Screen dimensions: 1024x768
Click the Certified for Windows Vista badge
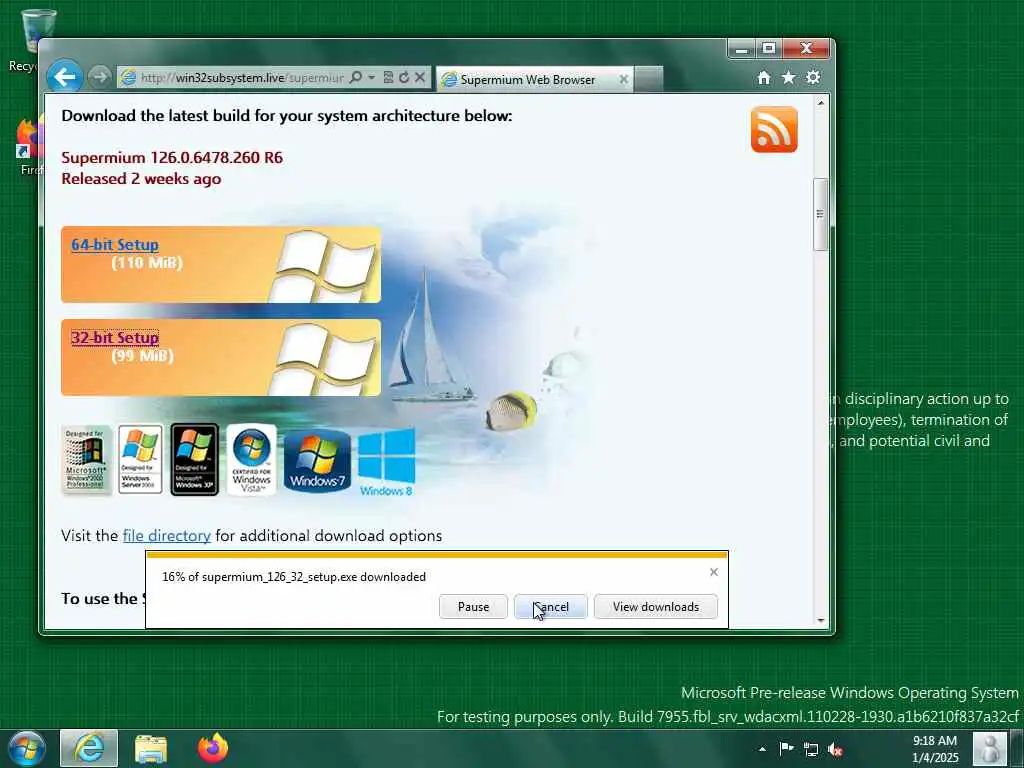251,460
